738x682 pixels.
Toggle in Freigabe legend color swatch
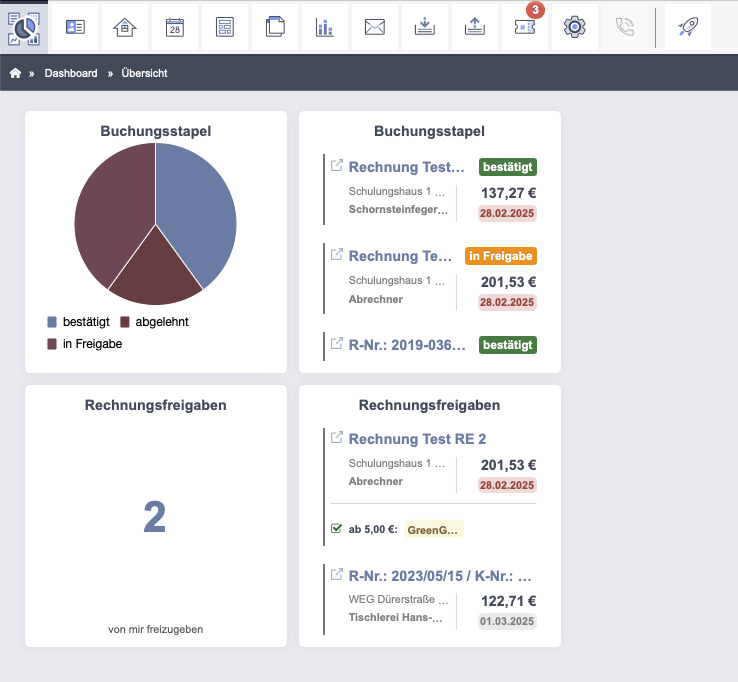pos(52,344)
